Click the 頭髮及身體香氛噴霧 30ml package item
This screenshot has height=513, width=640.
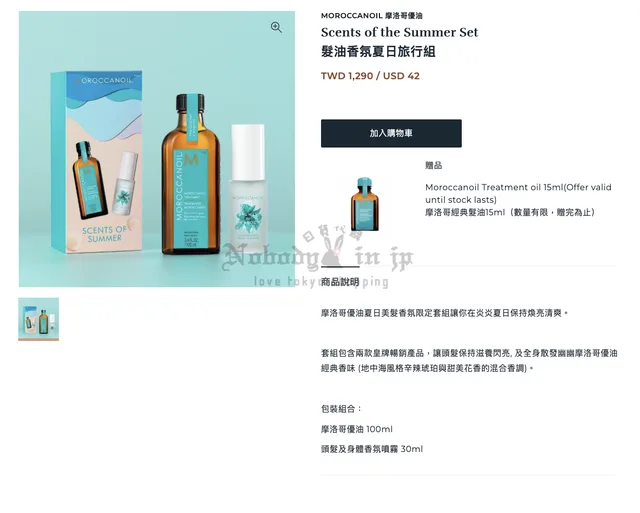372,449
